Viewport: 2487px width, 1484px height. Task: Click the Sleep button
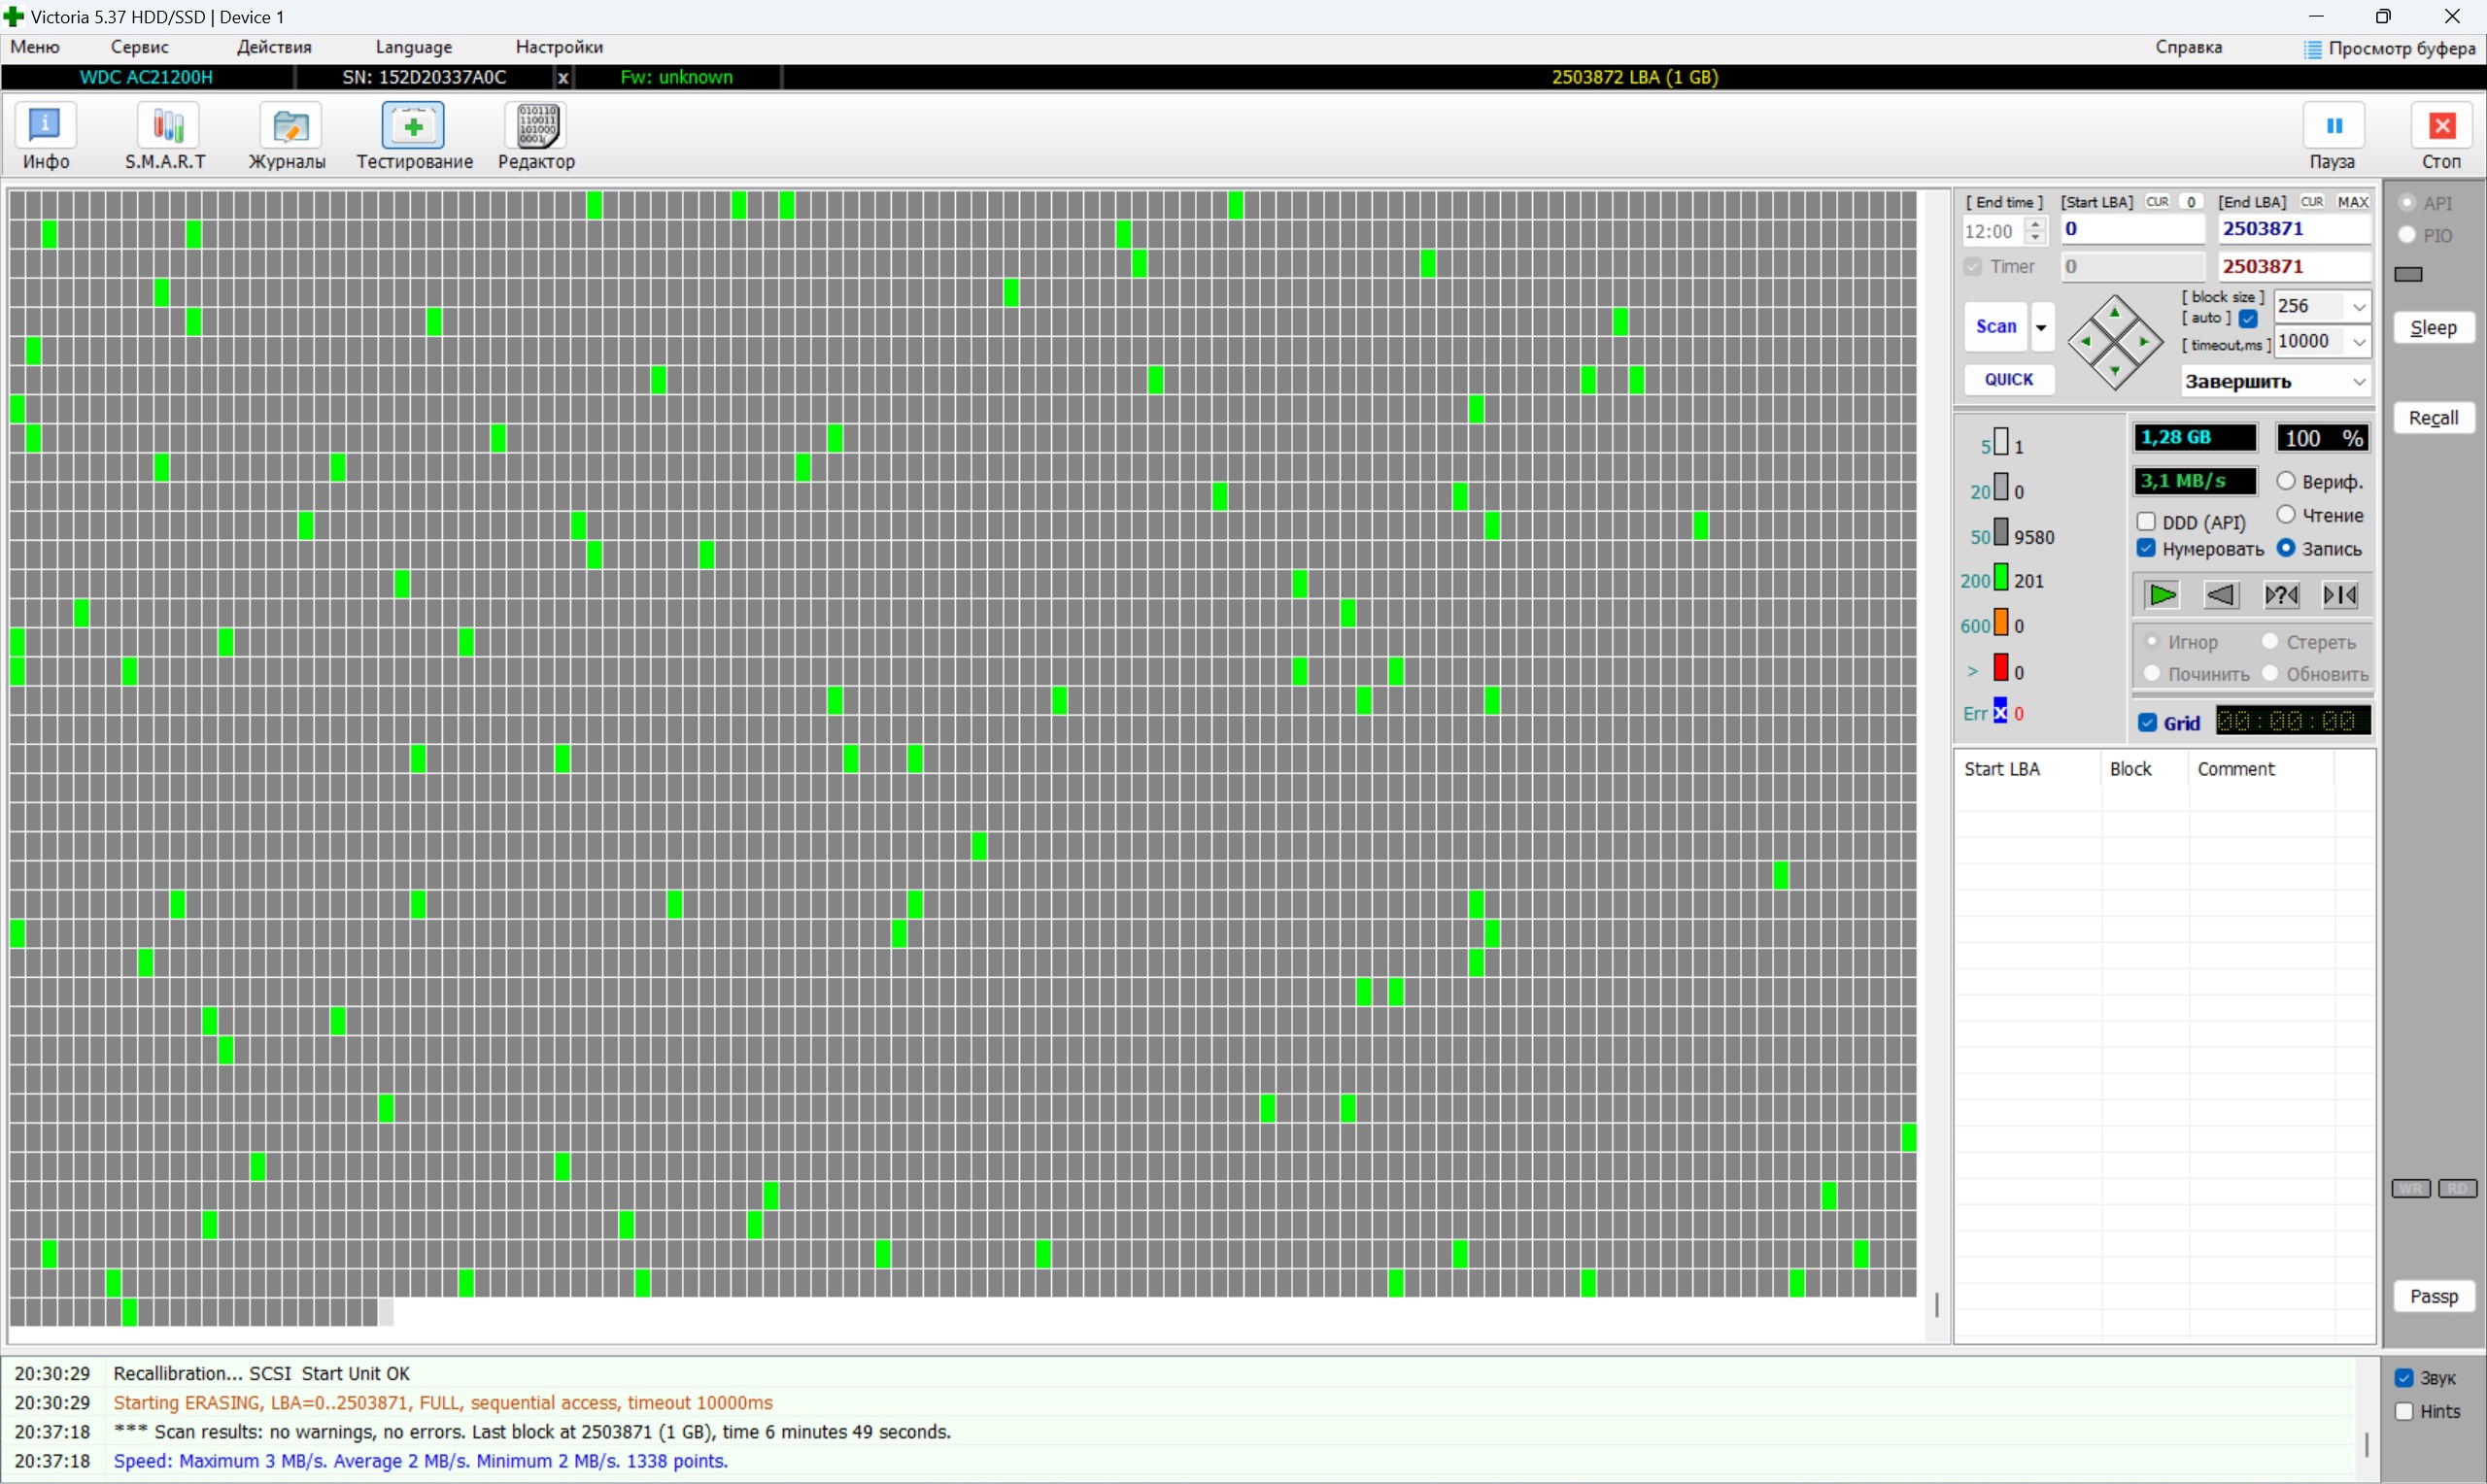click(2434, 328)
